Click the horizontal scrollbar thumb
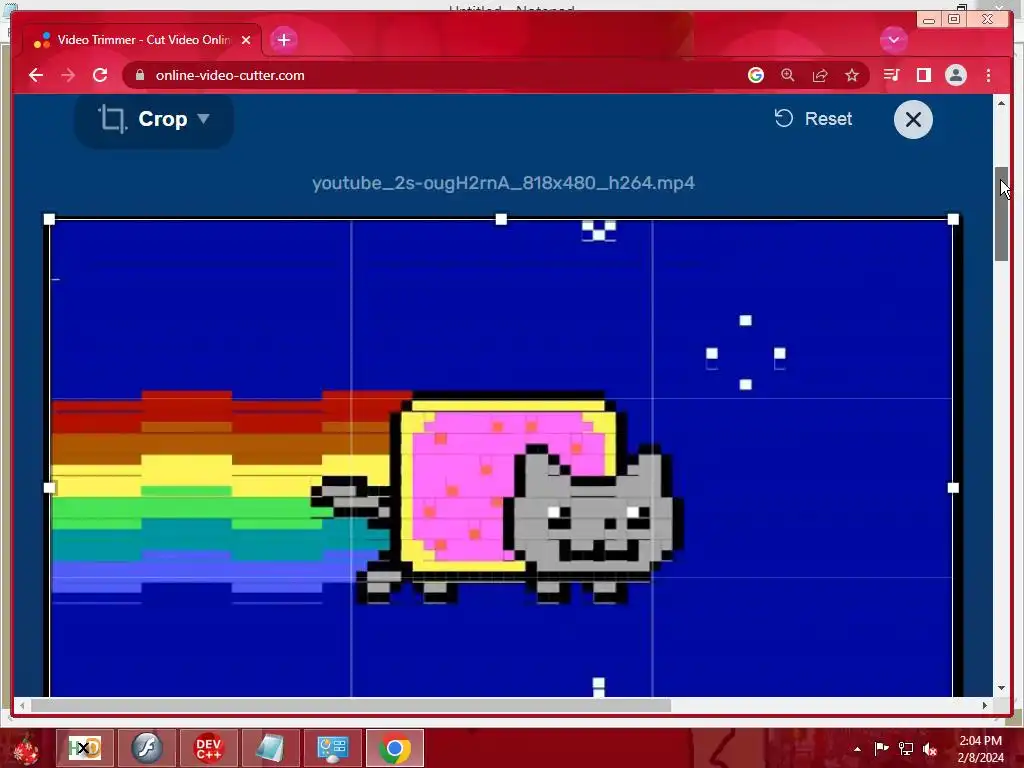This screenshot has width=1024, height=768. pos(351,705)
